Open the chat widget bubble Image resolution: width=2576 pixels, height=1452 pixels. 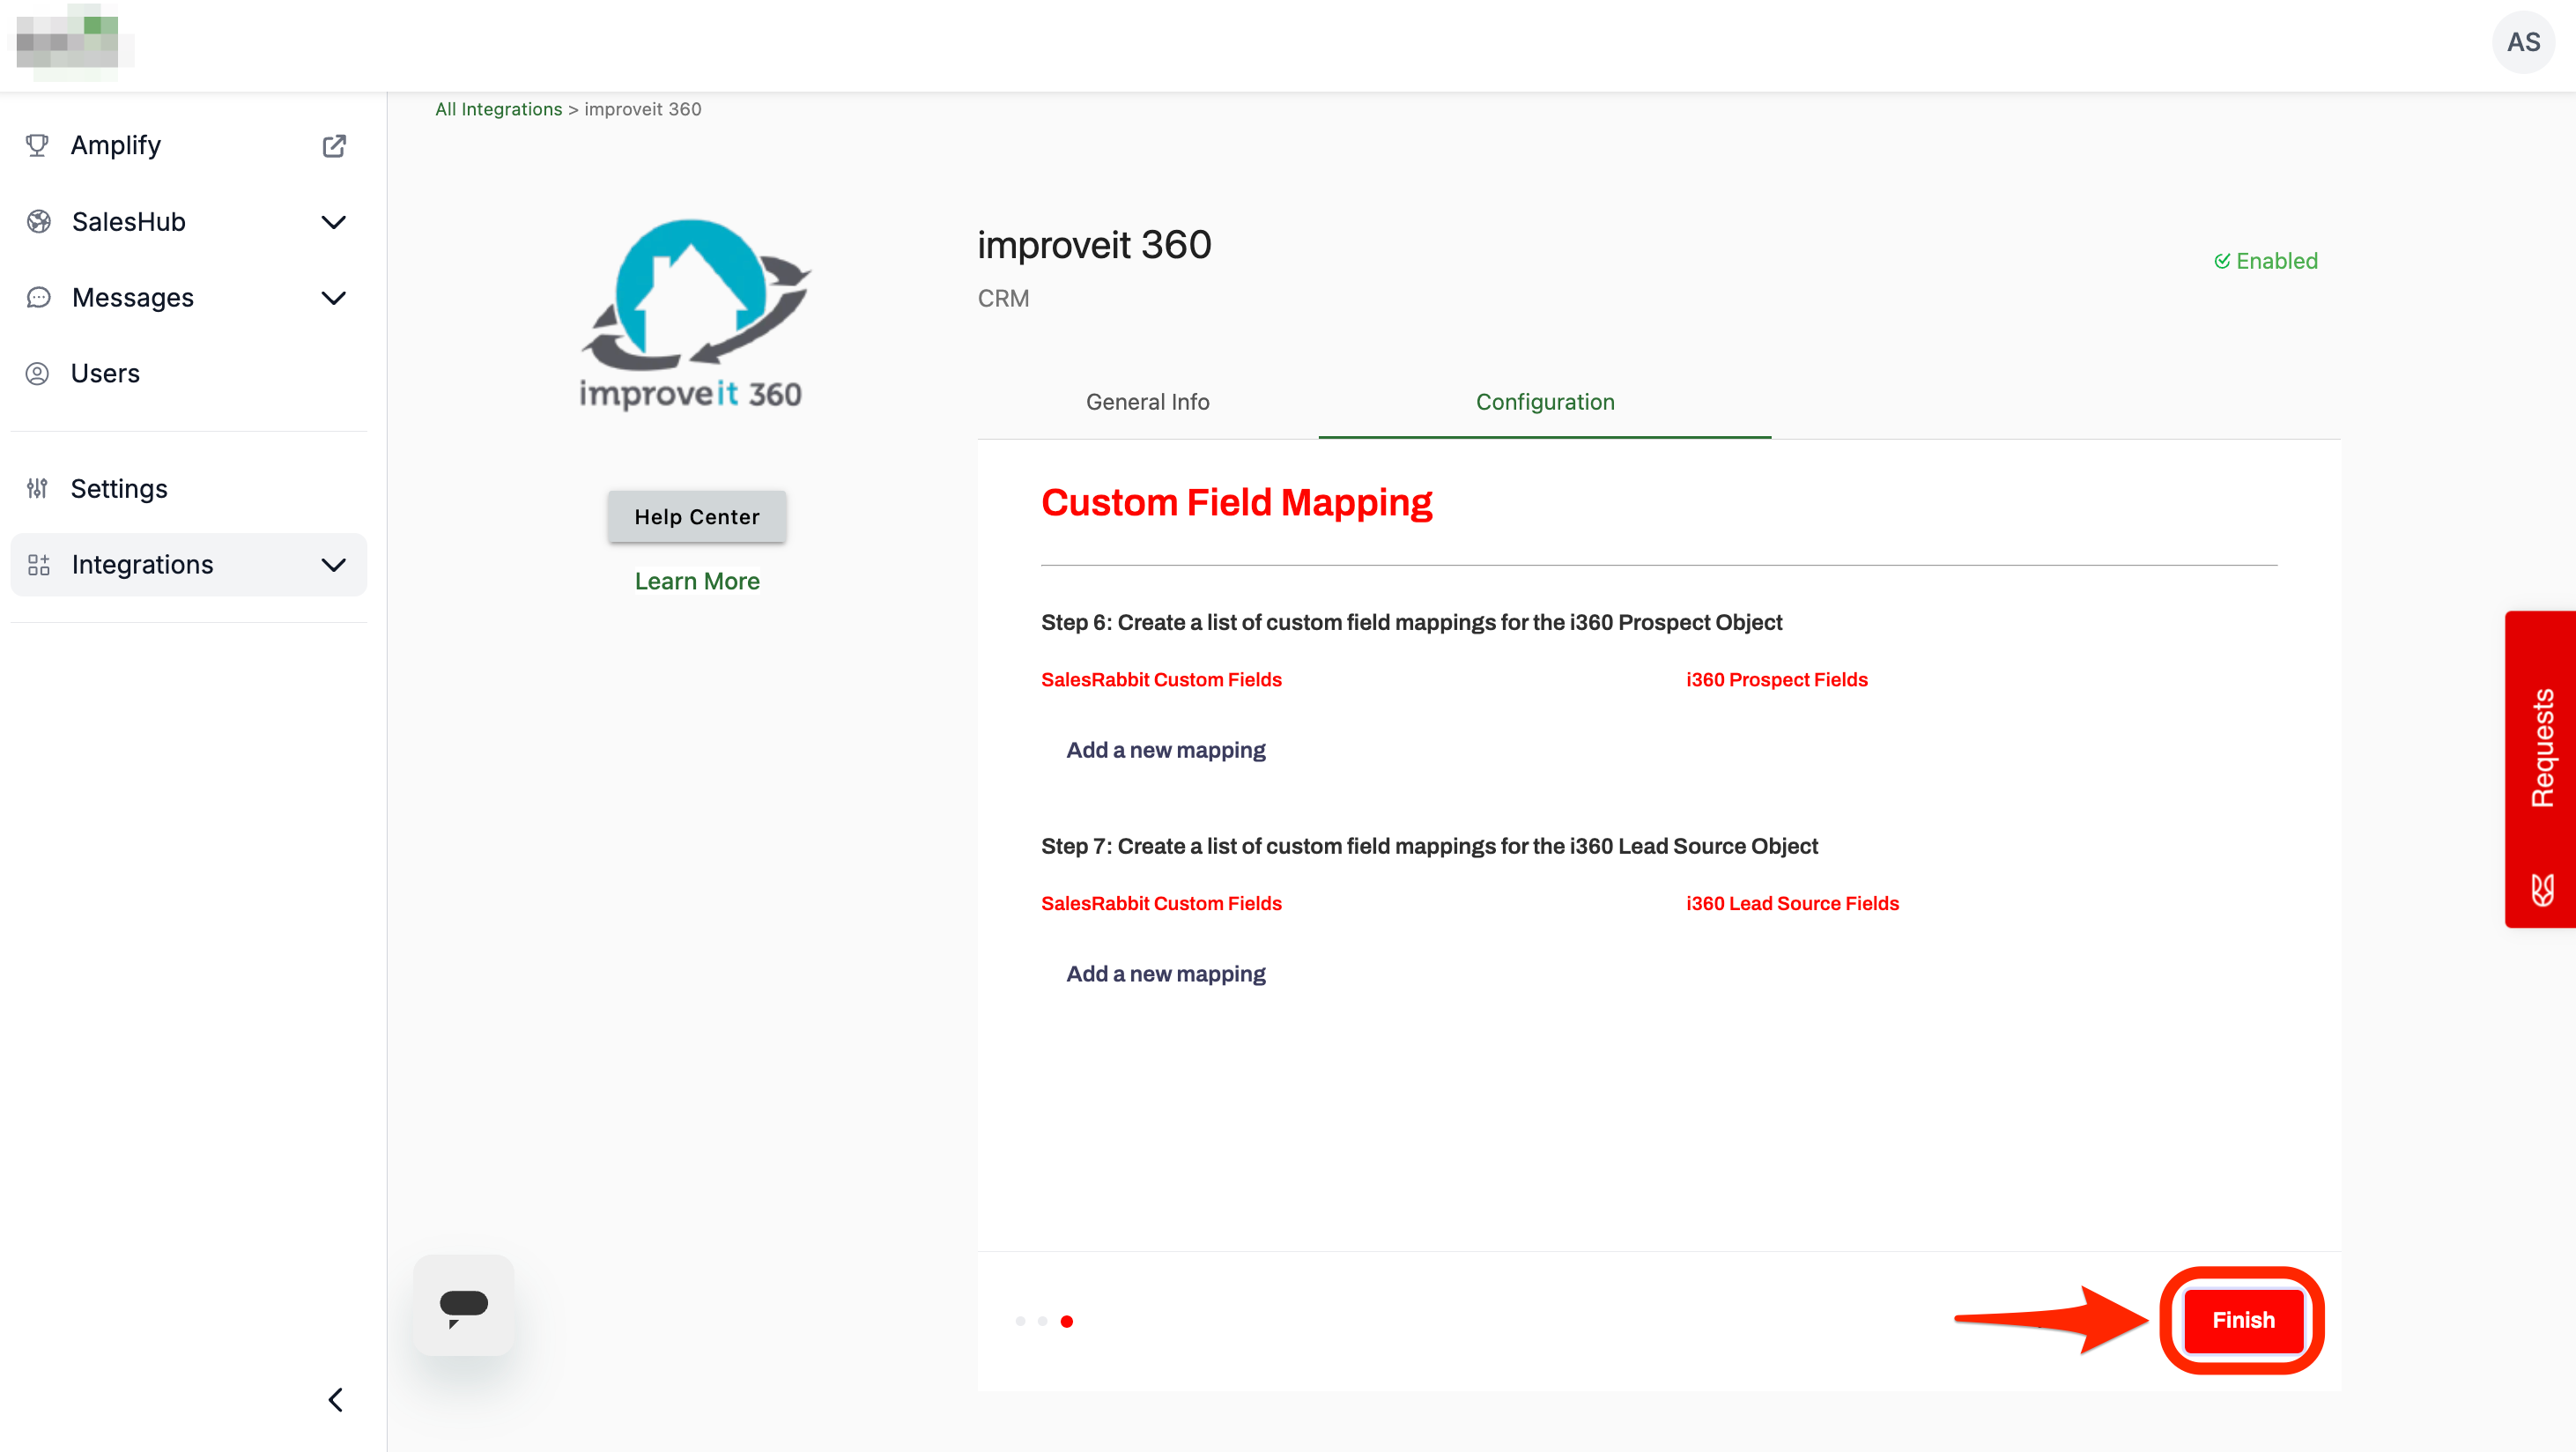(x=463, y=1306)
